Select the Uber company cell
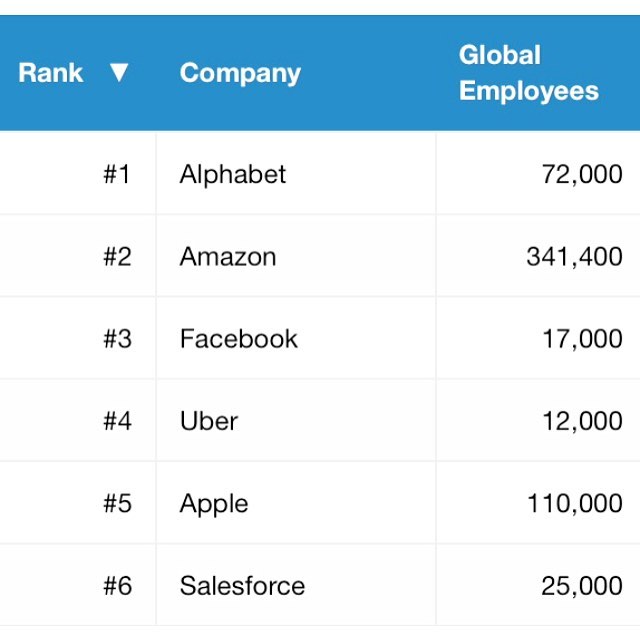640x640 pixels. pyautogui.click(x=296, y=420)
